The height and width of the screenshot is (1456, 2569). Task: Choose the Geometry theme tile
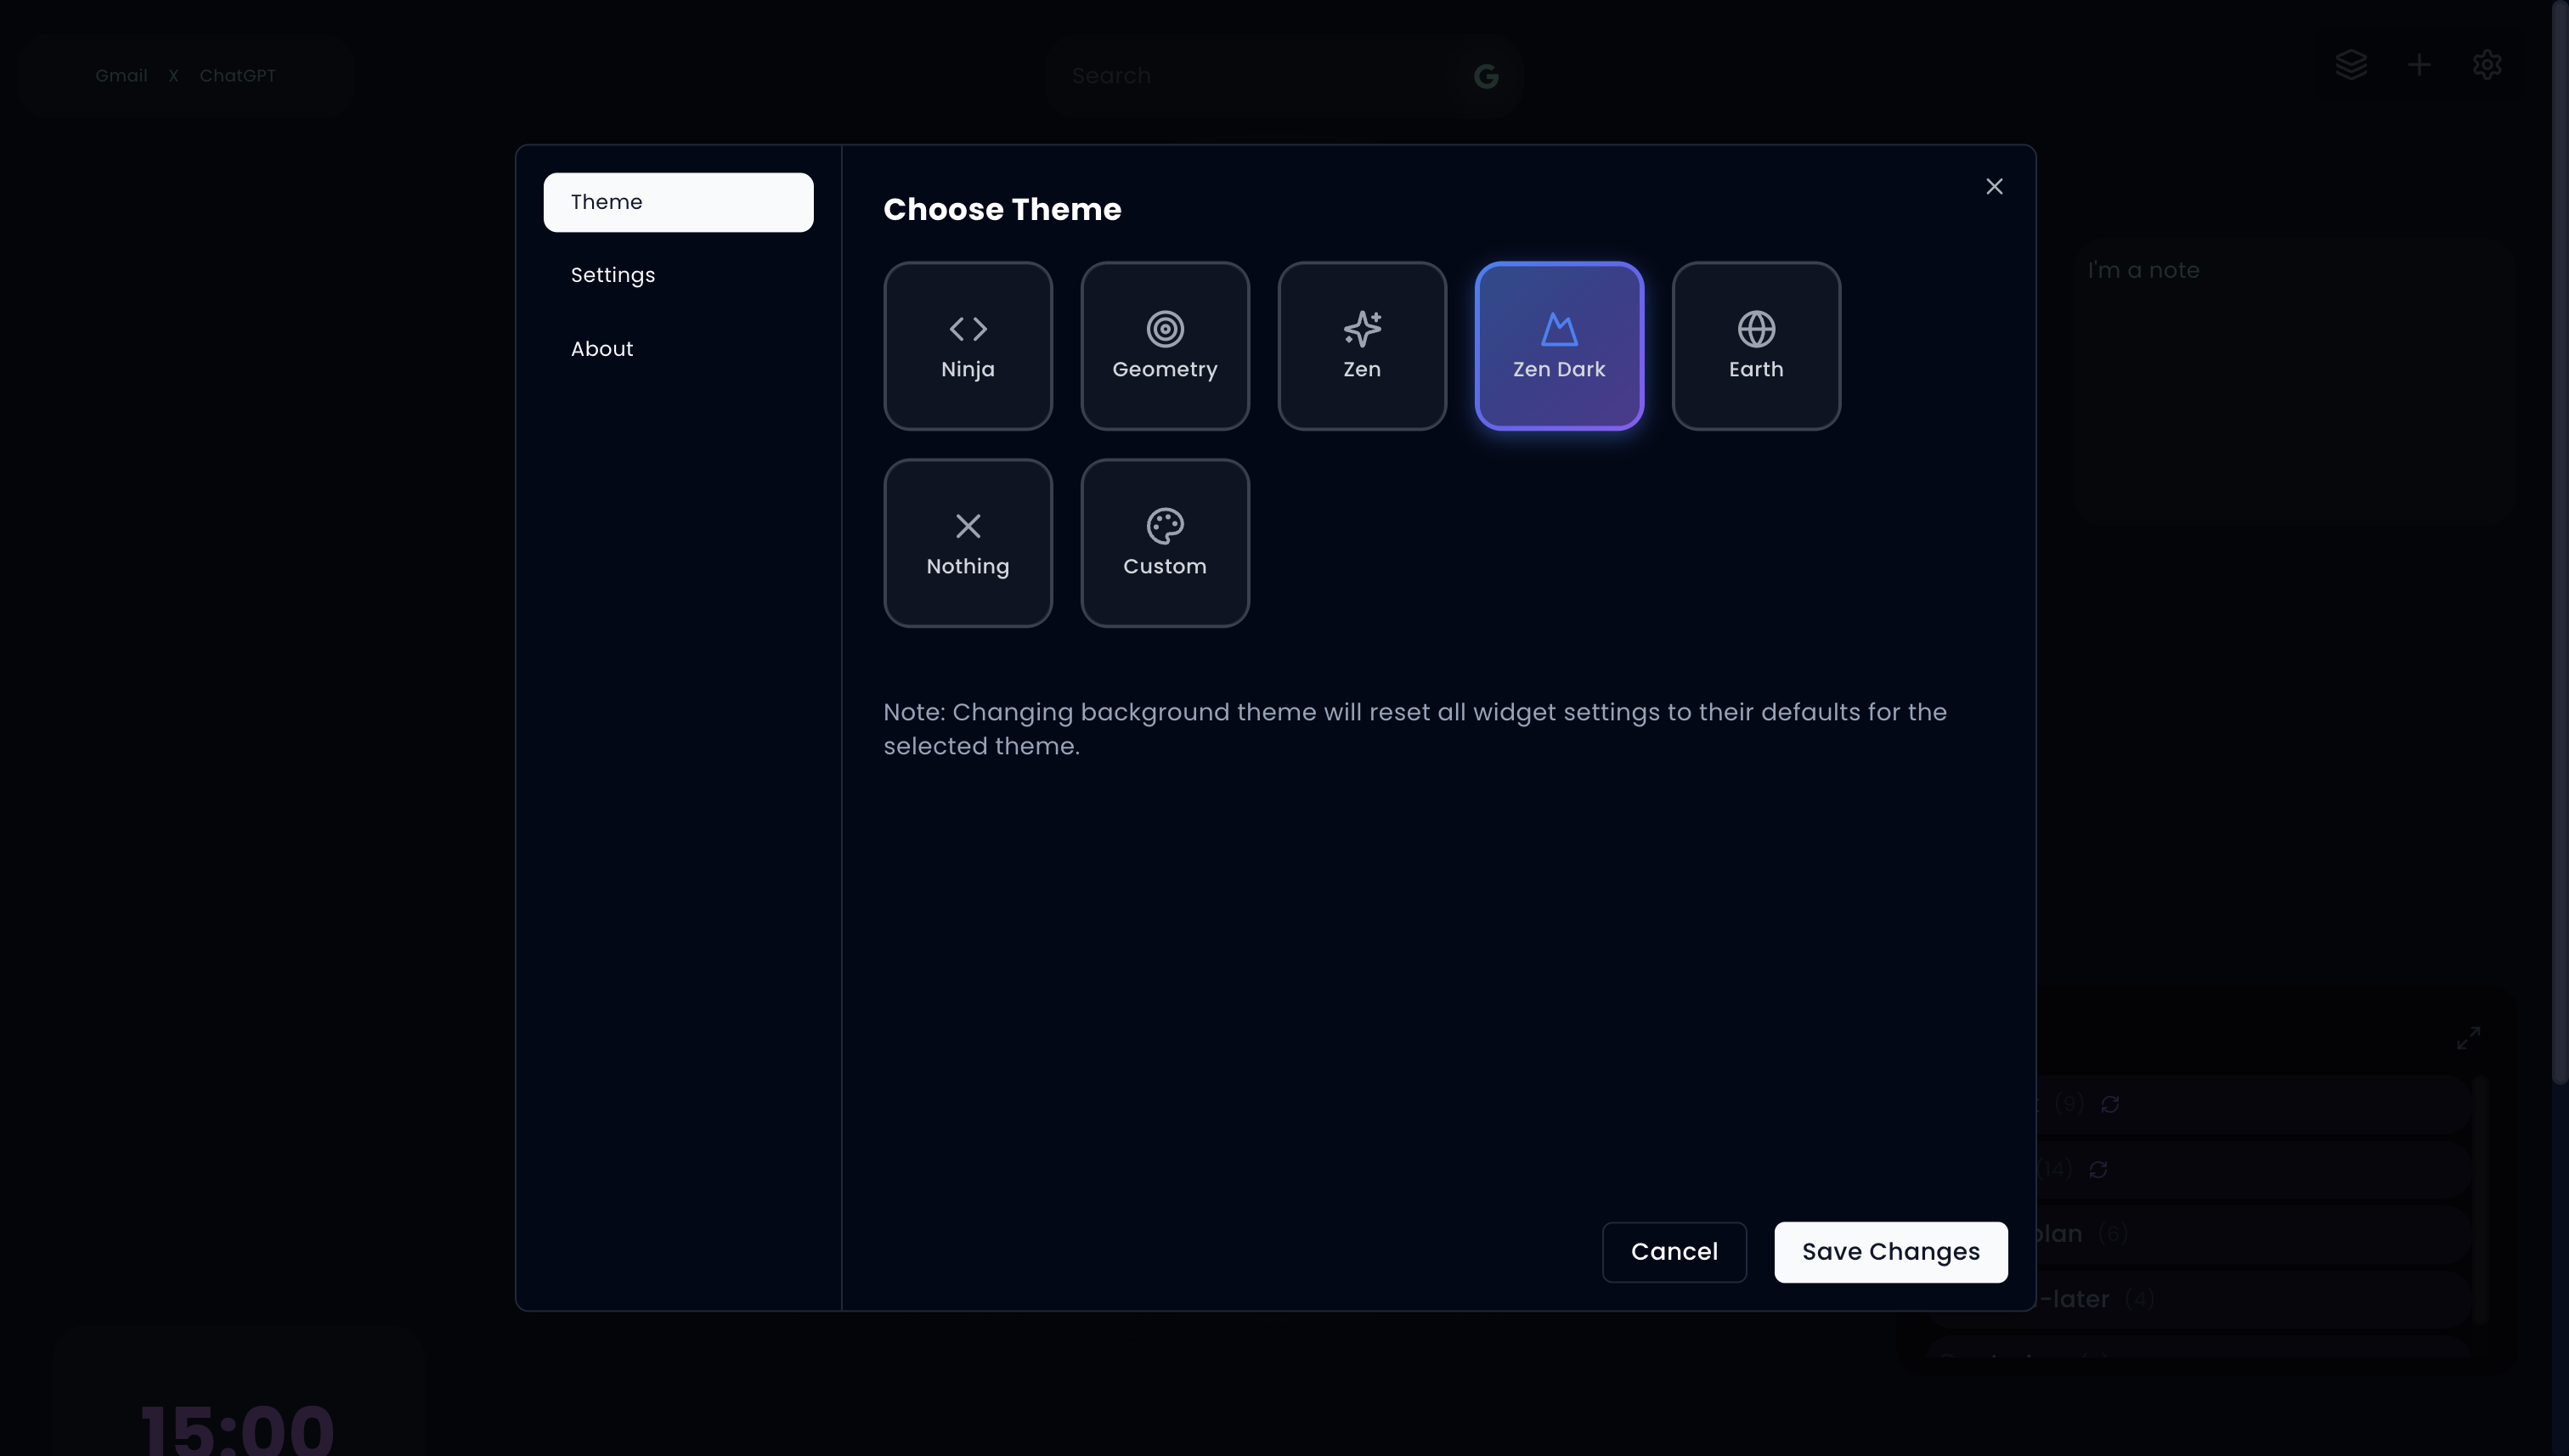click(x=1164, y=346)
